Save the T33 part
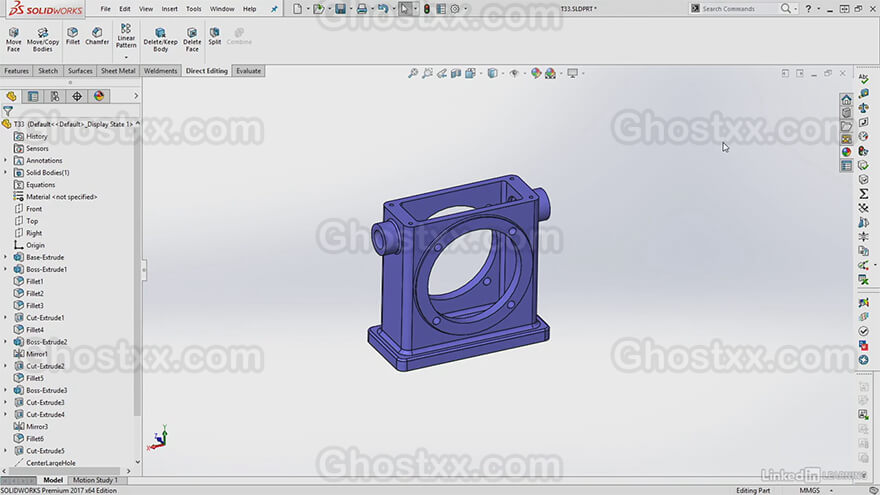880x495 pixels. click(340, 8)
